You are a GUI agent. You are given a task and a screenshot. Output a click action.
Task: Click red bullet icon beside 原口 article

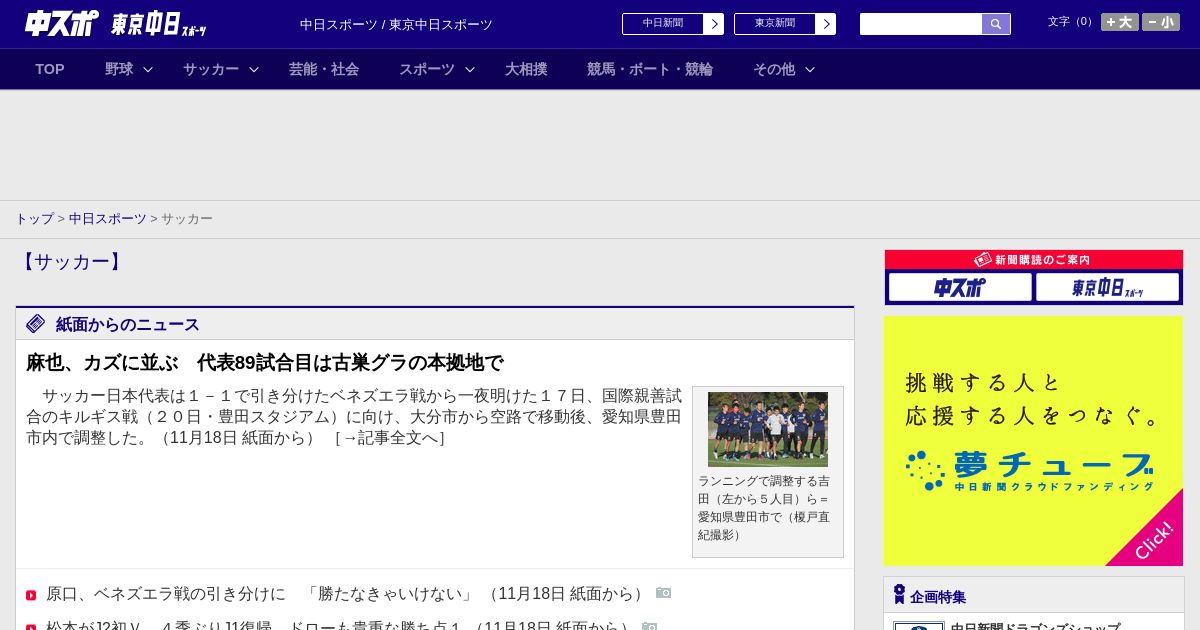[x=31, y=595]
